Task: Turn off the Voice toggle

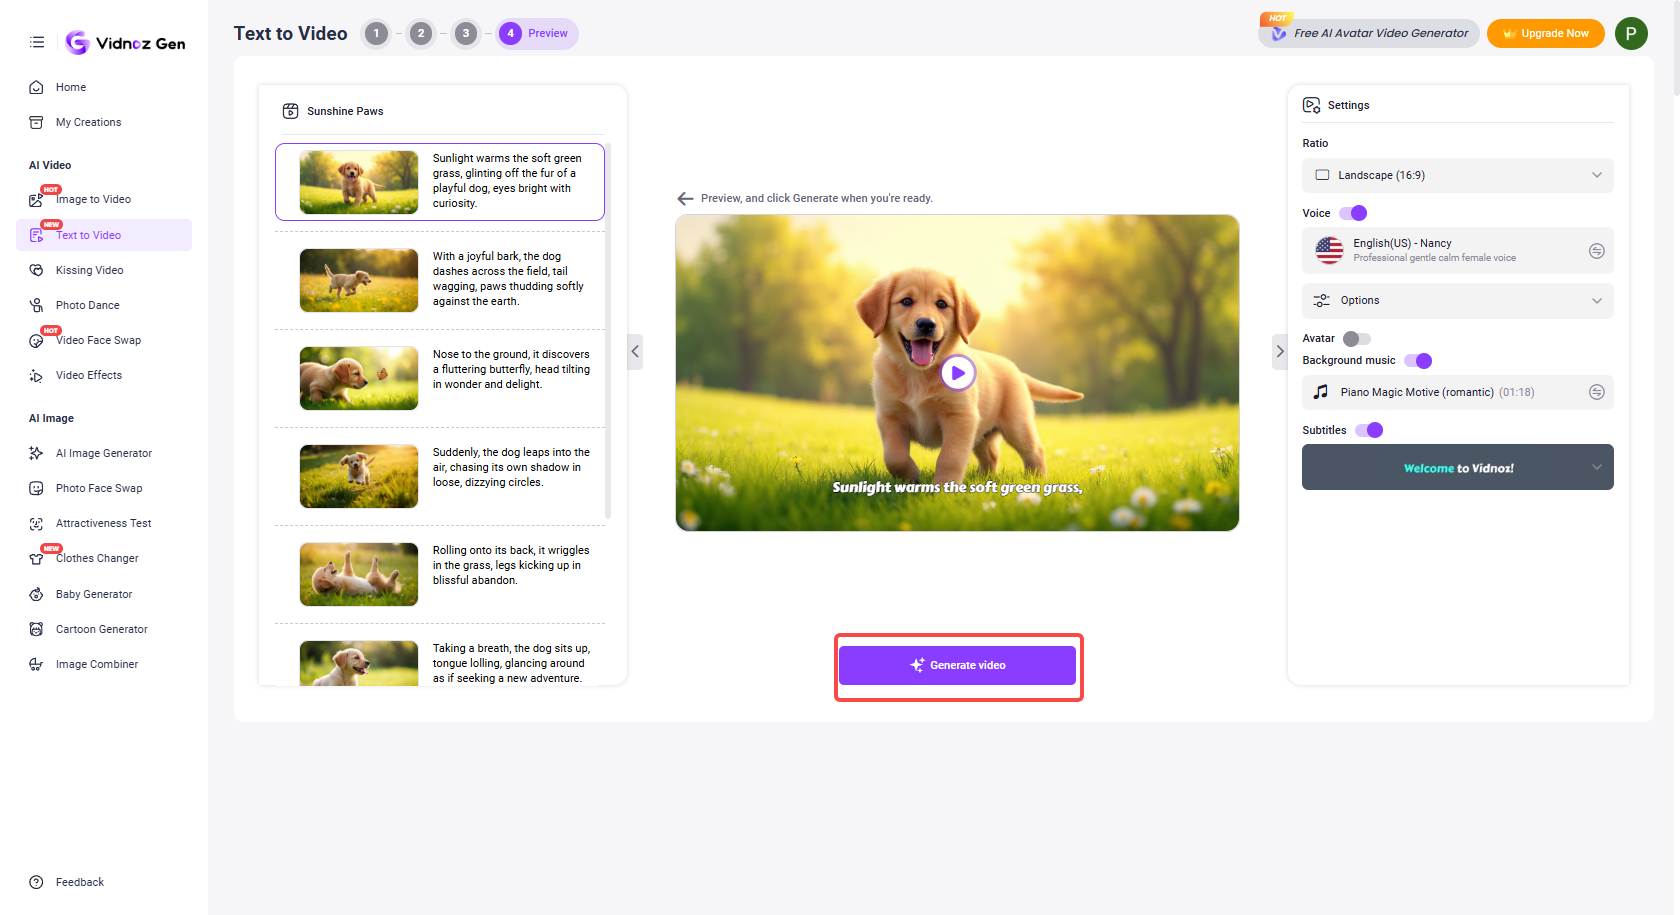Action: pyautogui.click(x=1353, y=213)
